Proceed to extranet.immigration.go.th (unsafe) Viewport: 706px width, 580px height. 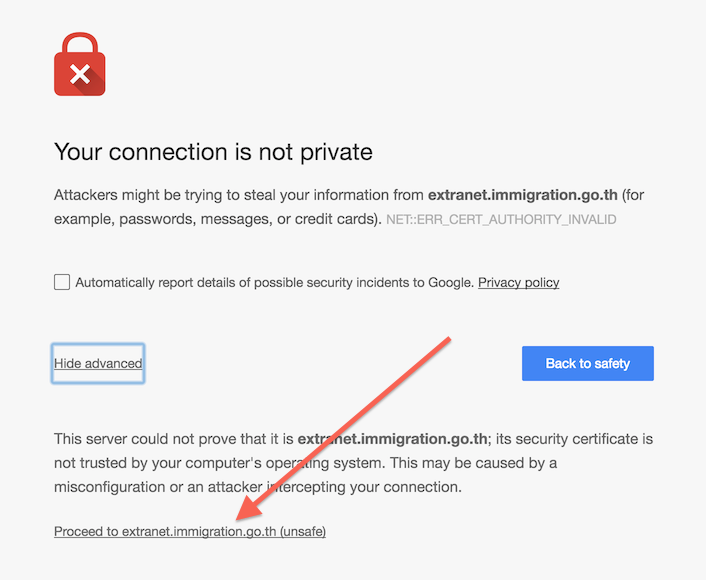click(x=190, y=532)
